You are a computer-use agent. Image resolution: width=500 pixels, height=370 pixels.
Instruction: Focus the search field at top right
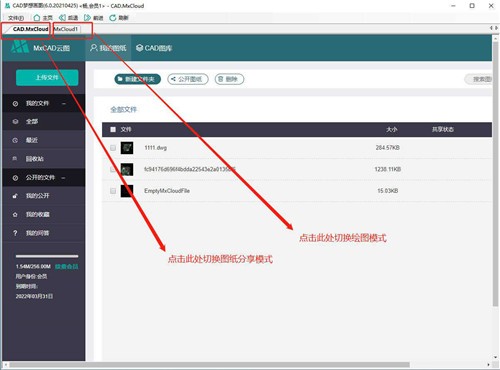pyautogui.click(x=478, y=79)
